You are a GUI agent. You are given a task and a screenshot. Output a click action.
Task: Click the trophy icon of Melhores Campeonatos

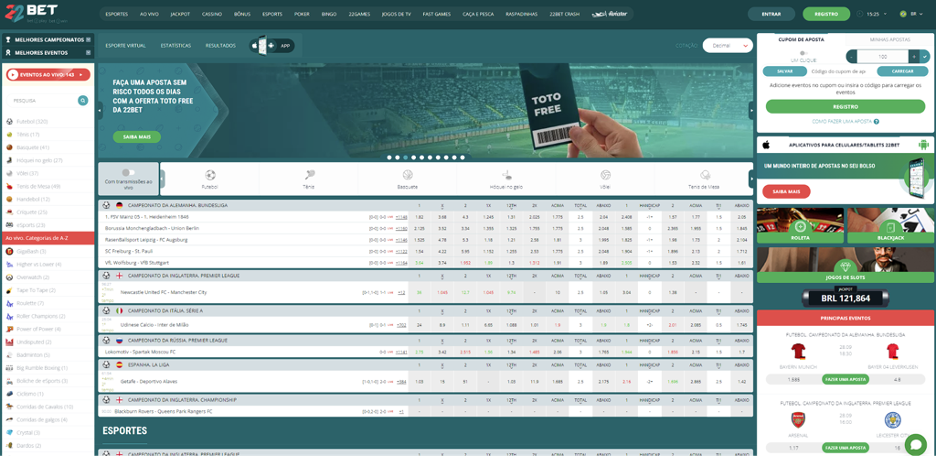tap(8, 39)
